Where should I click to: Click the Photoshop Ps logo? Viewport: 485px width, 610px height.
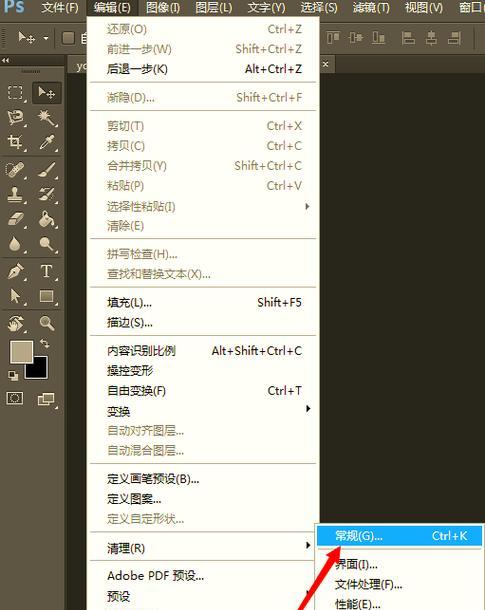click(x=14, y=7)
